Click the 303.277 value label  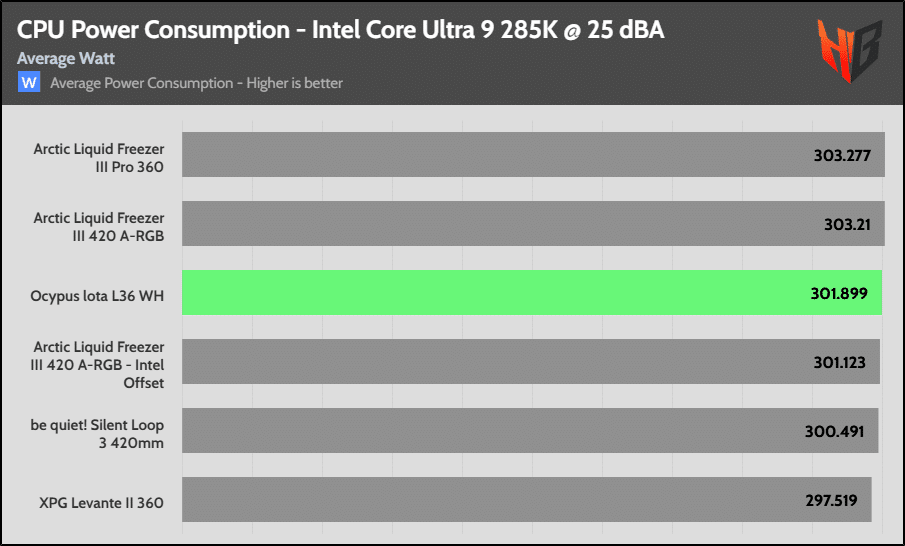[x=842, y=155]
